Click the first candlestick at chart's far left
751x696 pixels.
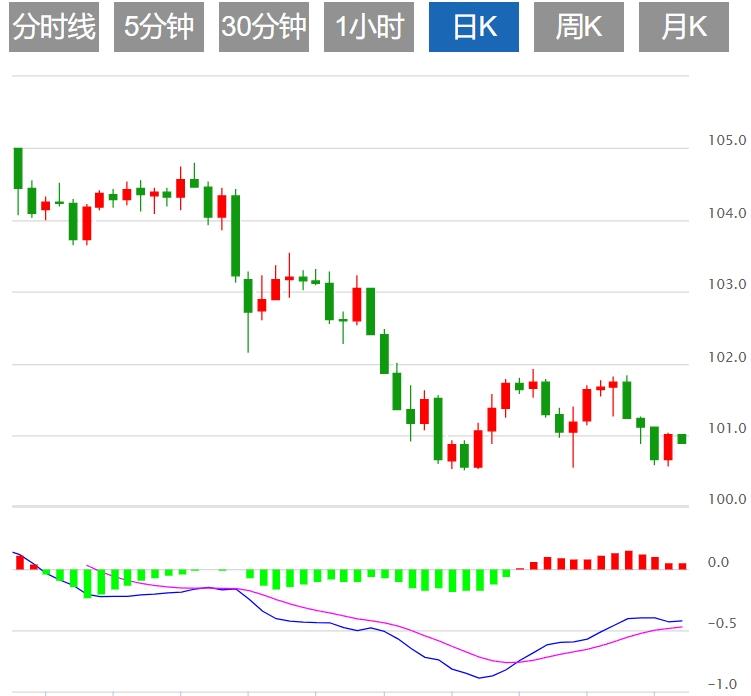click(18, 168)
